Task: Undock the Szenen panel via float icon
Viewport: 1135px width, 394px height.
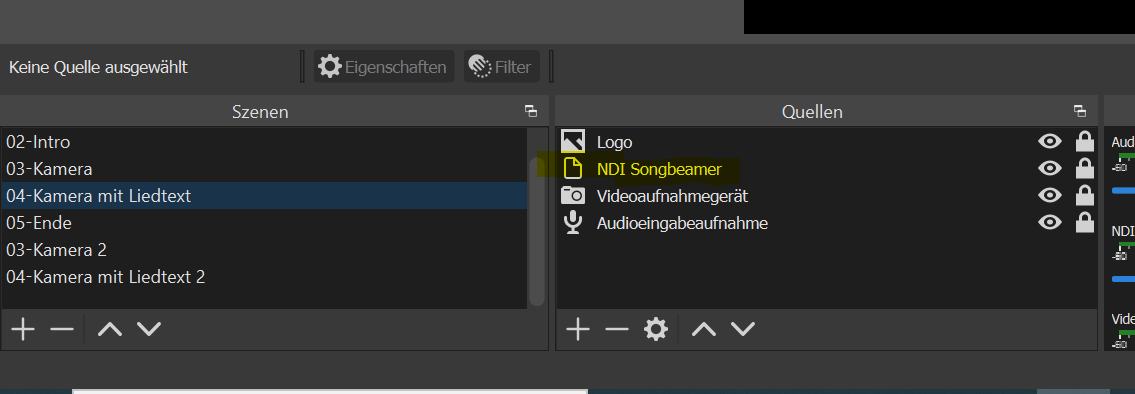Action: (x=531, y=111)
